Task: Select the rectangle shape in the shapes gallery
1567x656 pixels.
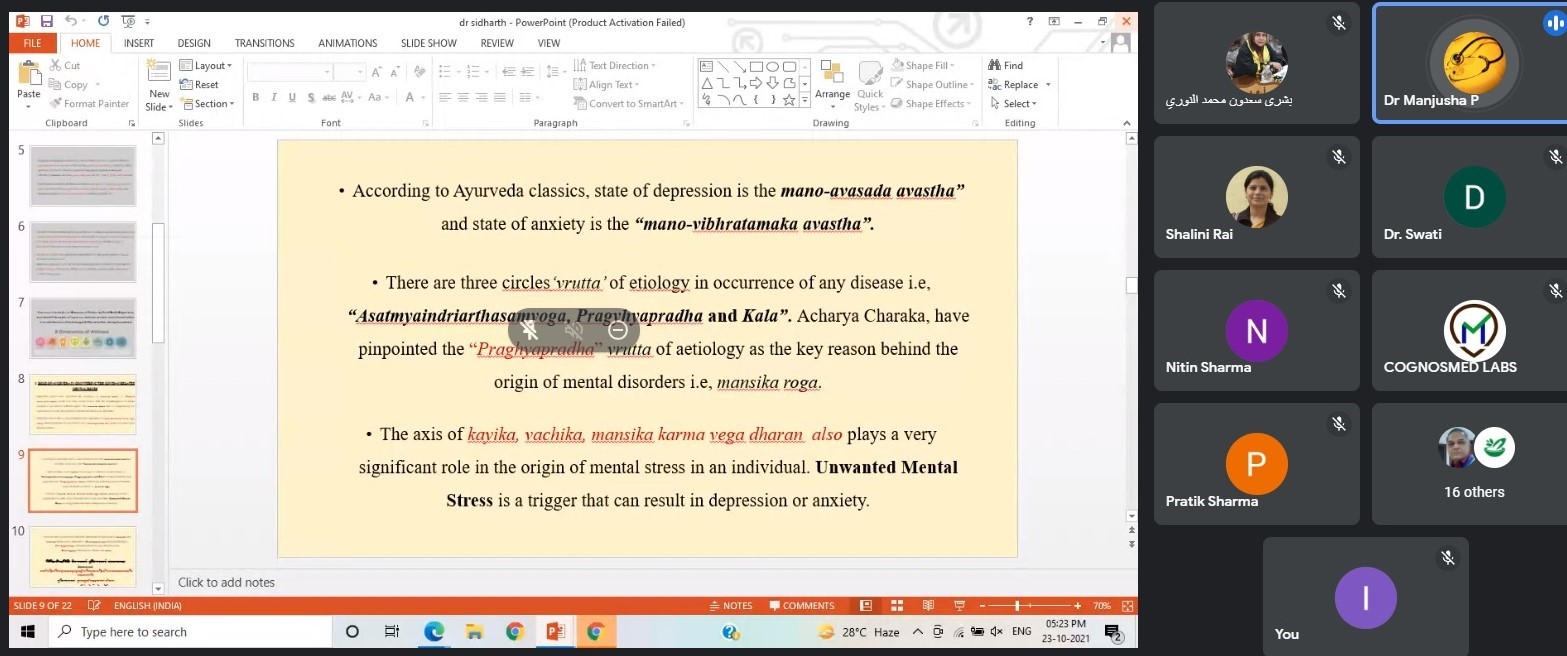Action: 757,66
